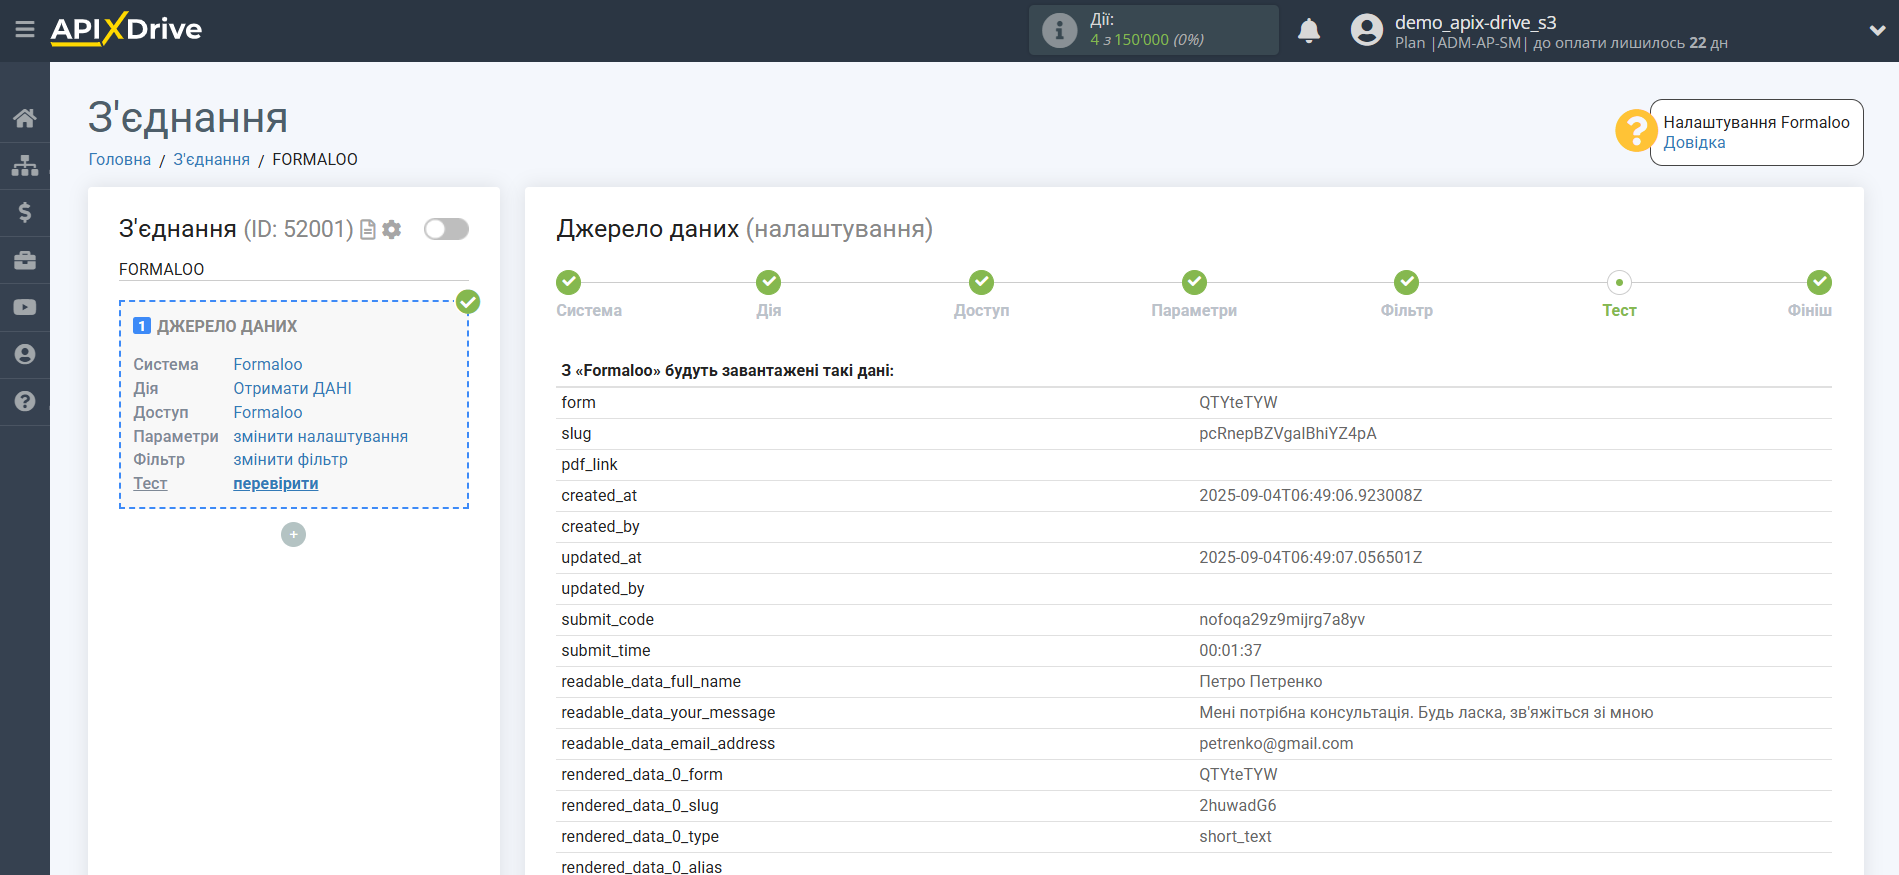The width and height of the screenshot is (1899, 875).
Task: Expand the account dropdown chevron
Action: (x=1877, y=31)
